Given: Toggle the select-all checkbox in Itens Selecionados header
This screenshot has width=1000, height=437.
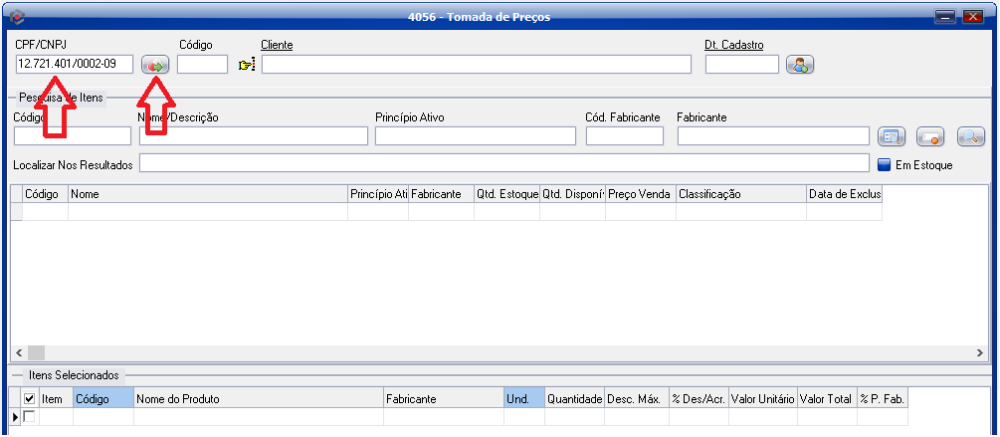Looking at the screenshot, I should tap(29, 399).
